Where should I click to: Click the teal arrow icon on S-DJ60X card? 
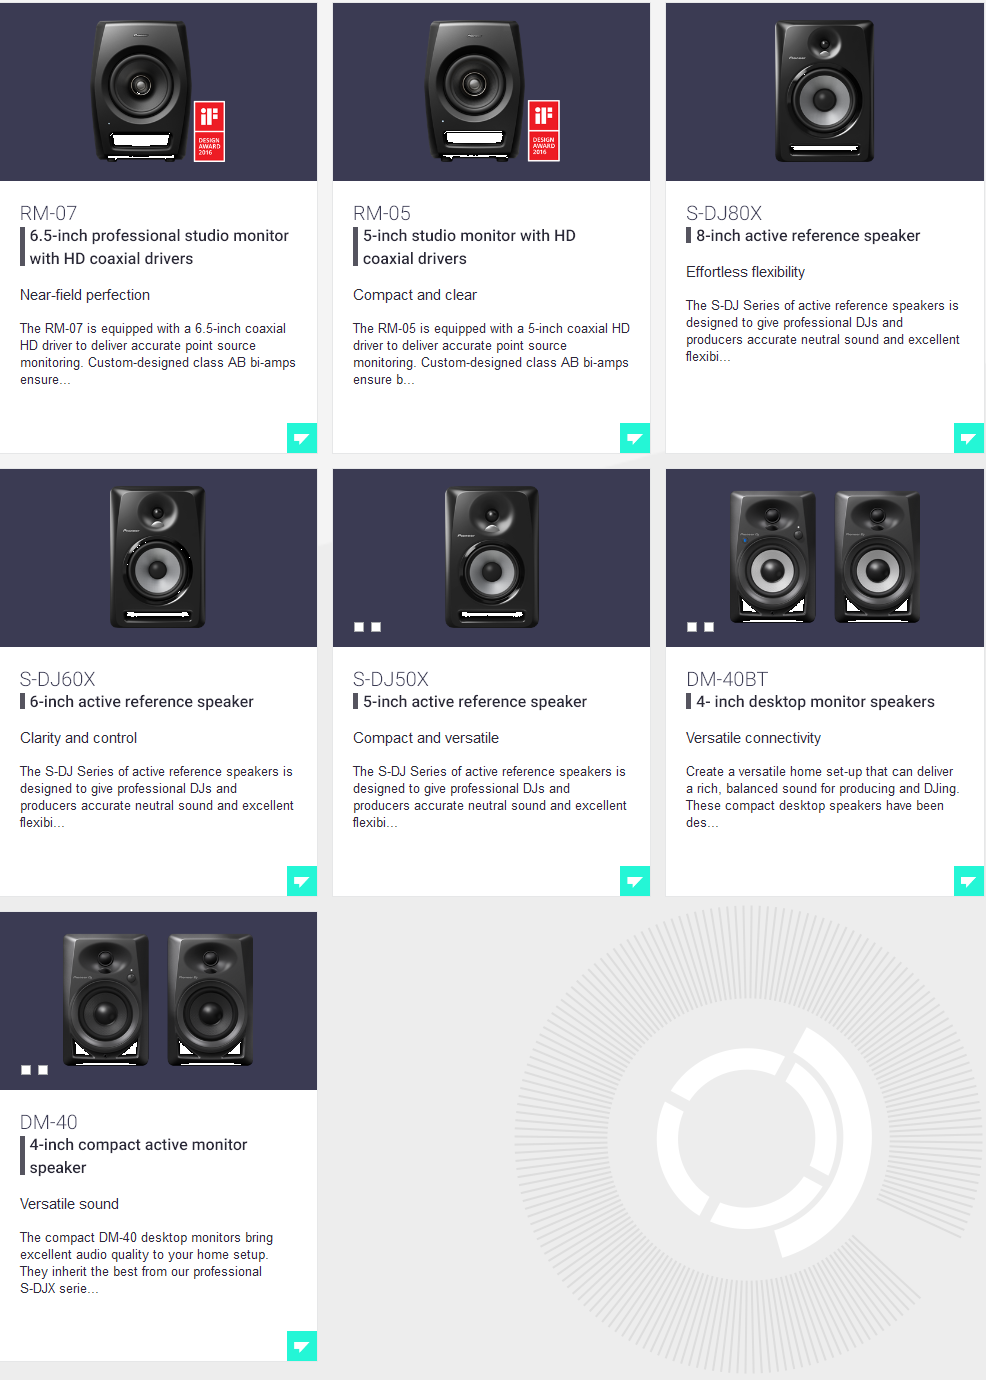tap(302, 881)
